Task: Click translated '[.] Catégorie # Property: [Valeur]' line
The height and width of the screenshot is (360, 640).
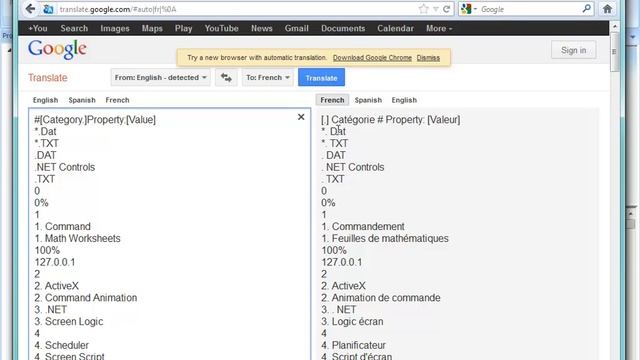Action: click(x=391, y=120)
